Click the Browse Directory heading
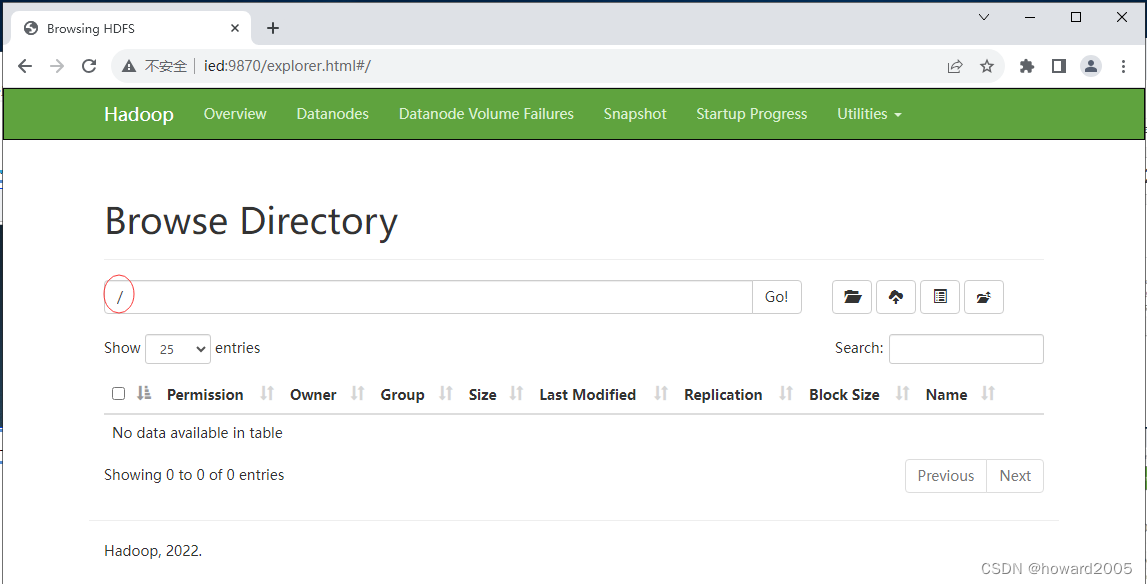The height and width of the screenshot is (584, 1147). [251, 221]
